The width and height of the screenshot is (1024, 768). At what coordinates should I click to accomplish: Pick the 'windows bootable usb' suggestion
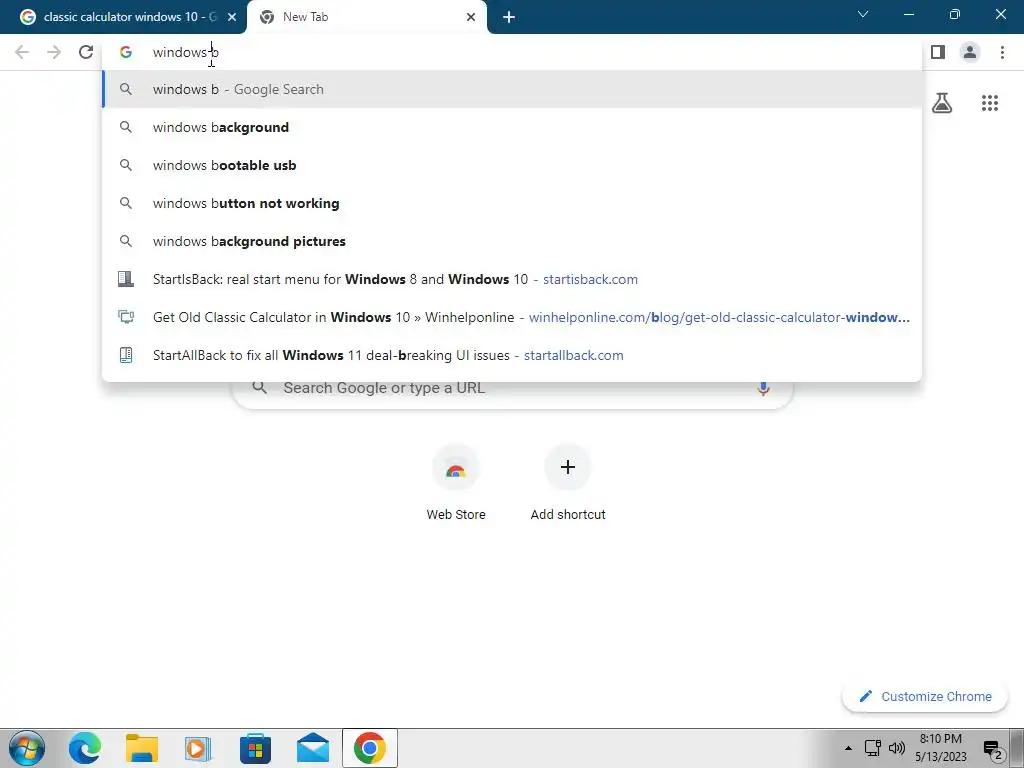[512, 165]
